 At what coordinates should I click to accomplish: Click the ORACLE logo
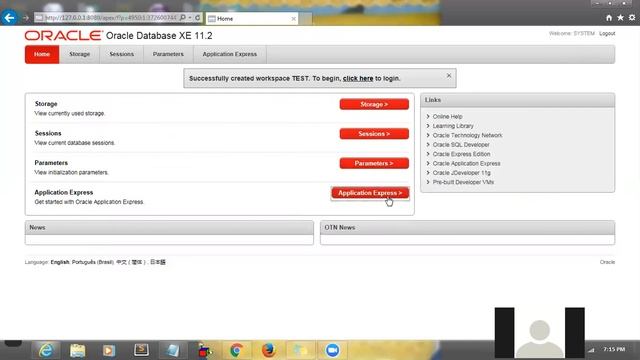click(63, 36)
